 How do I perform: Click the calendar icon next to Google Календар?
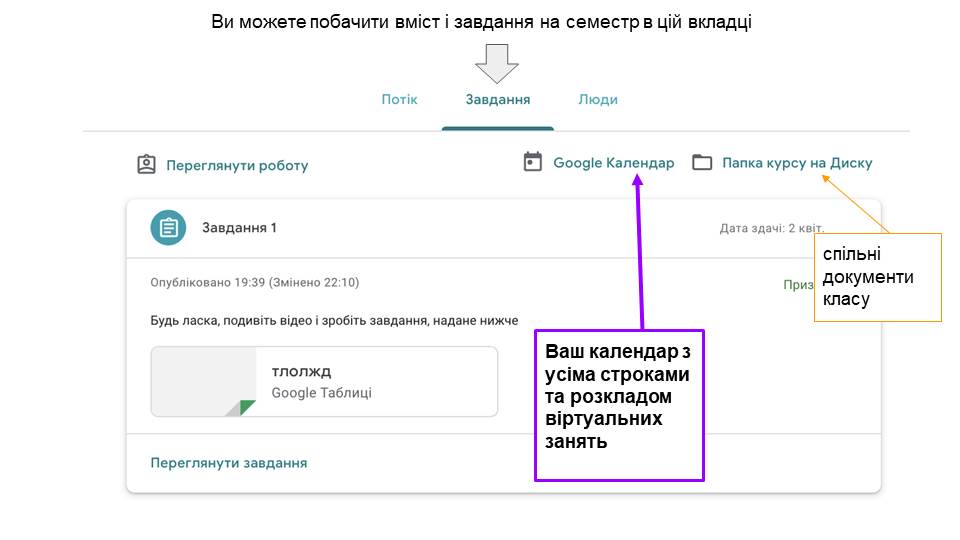pyautogui.click(x=533, y=162)
